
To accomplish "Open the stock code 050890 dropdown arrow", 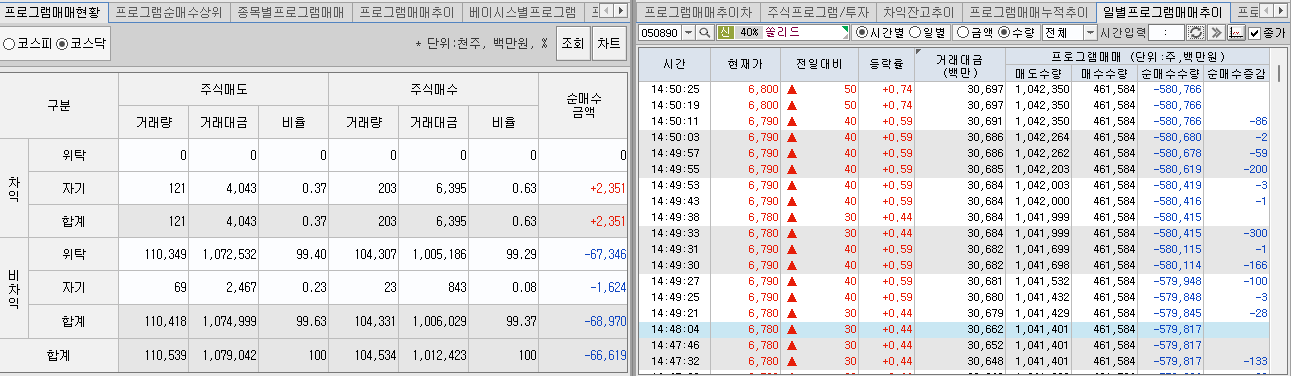I will coord(688,32).
